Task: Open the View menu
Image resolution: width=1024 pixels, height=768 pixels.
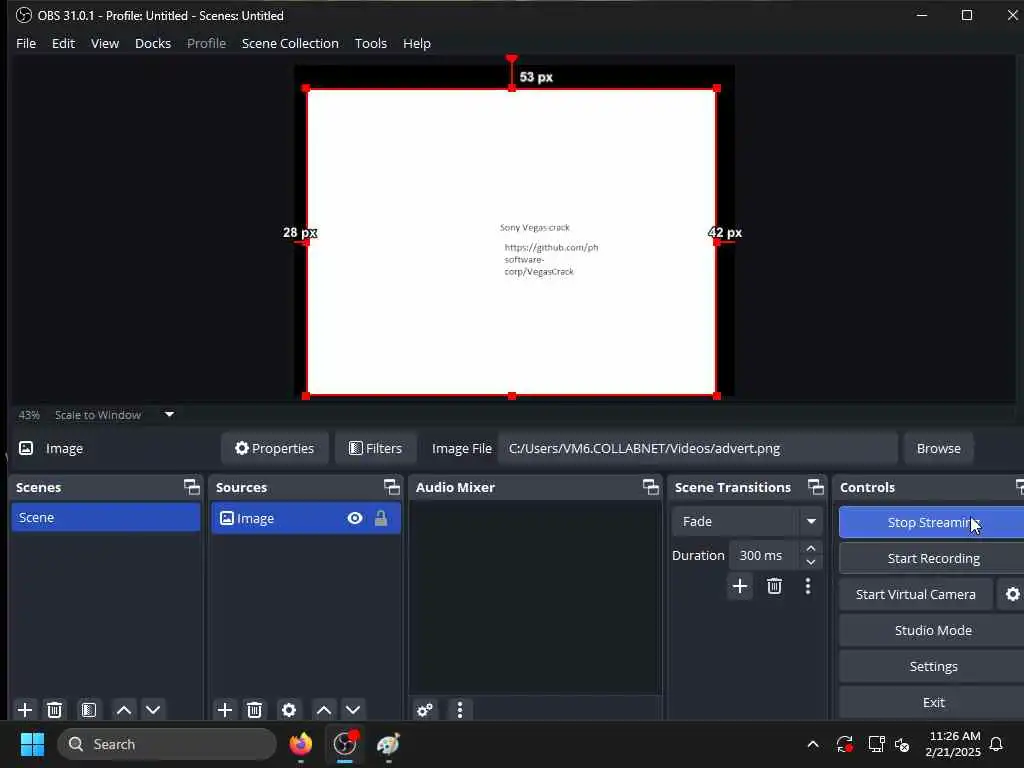Action: pyautogui.click(x=104, y=43)
